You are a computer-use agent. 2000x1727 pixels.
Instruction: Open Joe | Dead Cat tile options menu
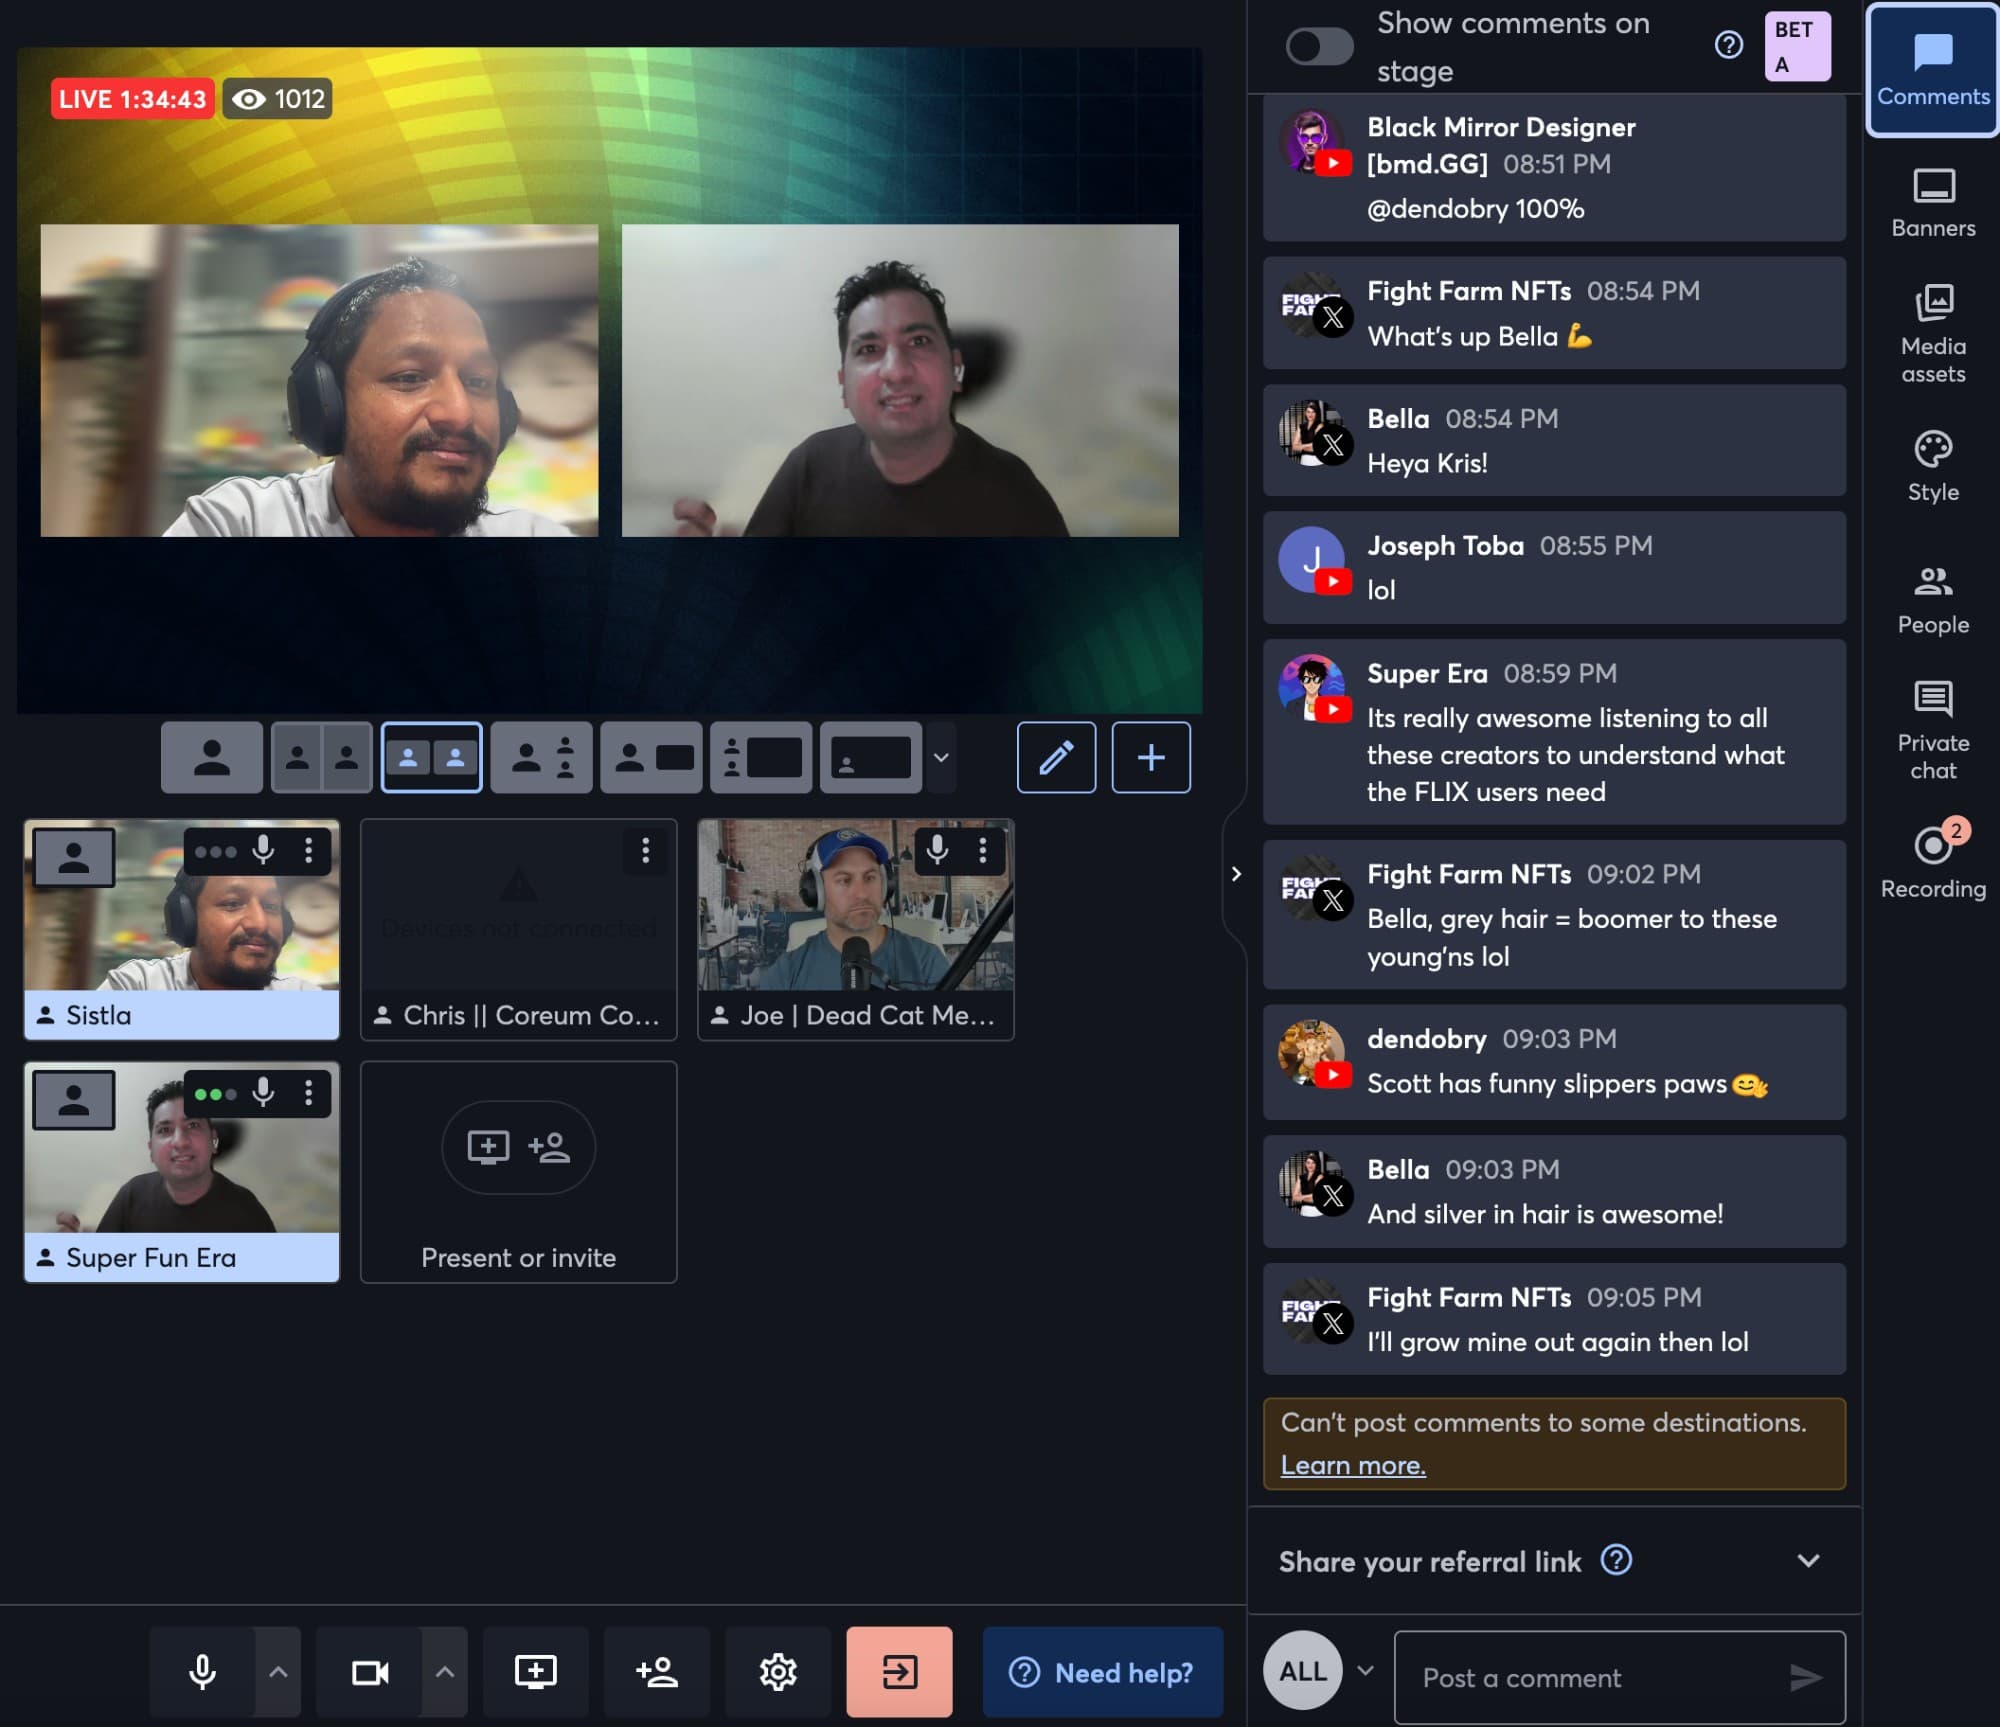point(985,852)
